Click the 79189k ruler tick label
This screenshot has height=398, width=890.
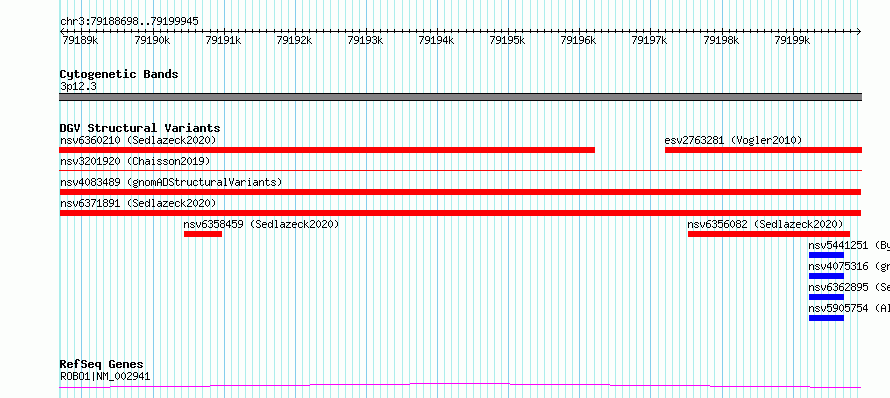click(x=80, y=41)
